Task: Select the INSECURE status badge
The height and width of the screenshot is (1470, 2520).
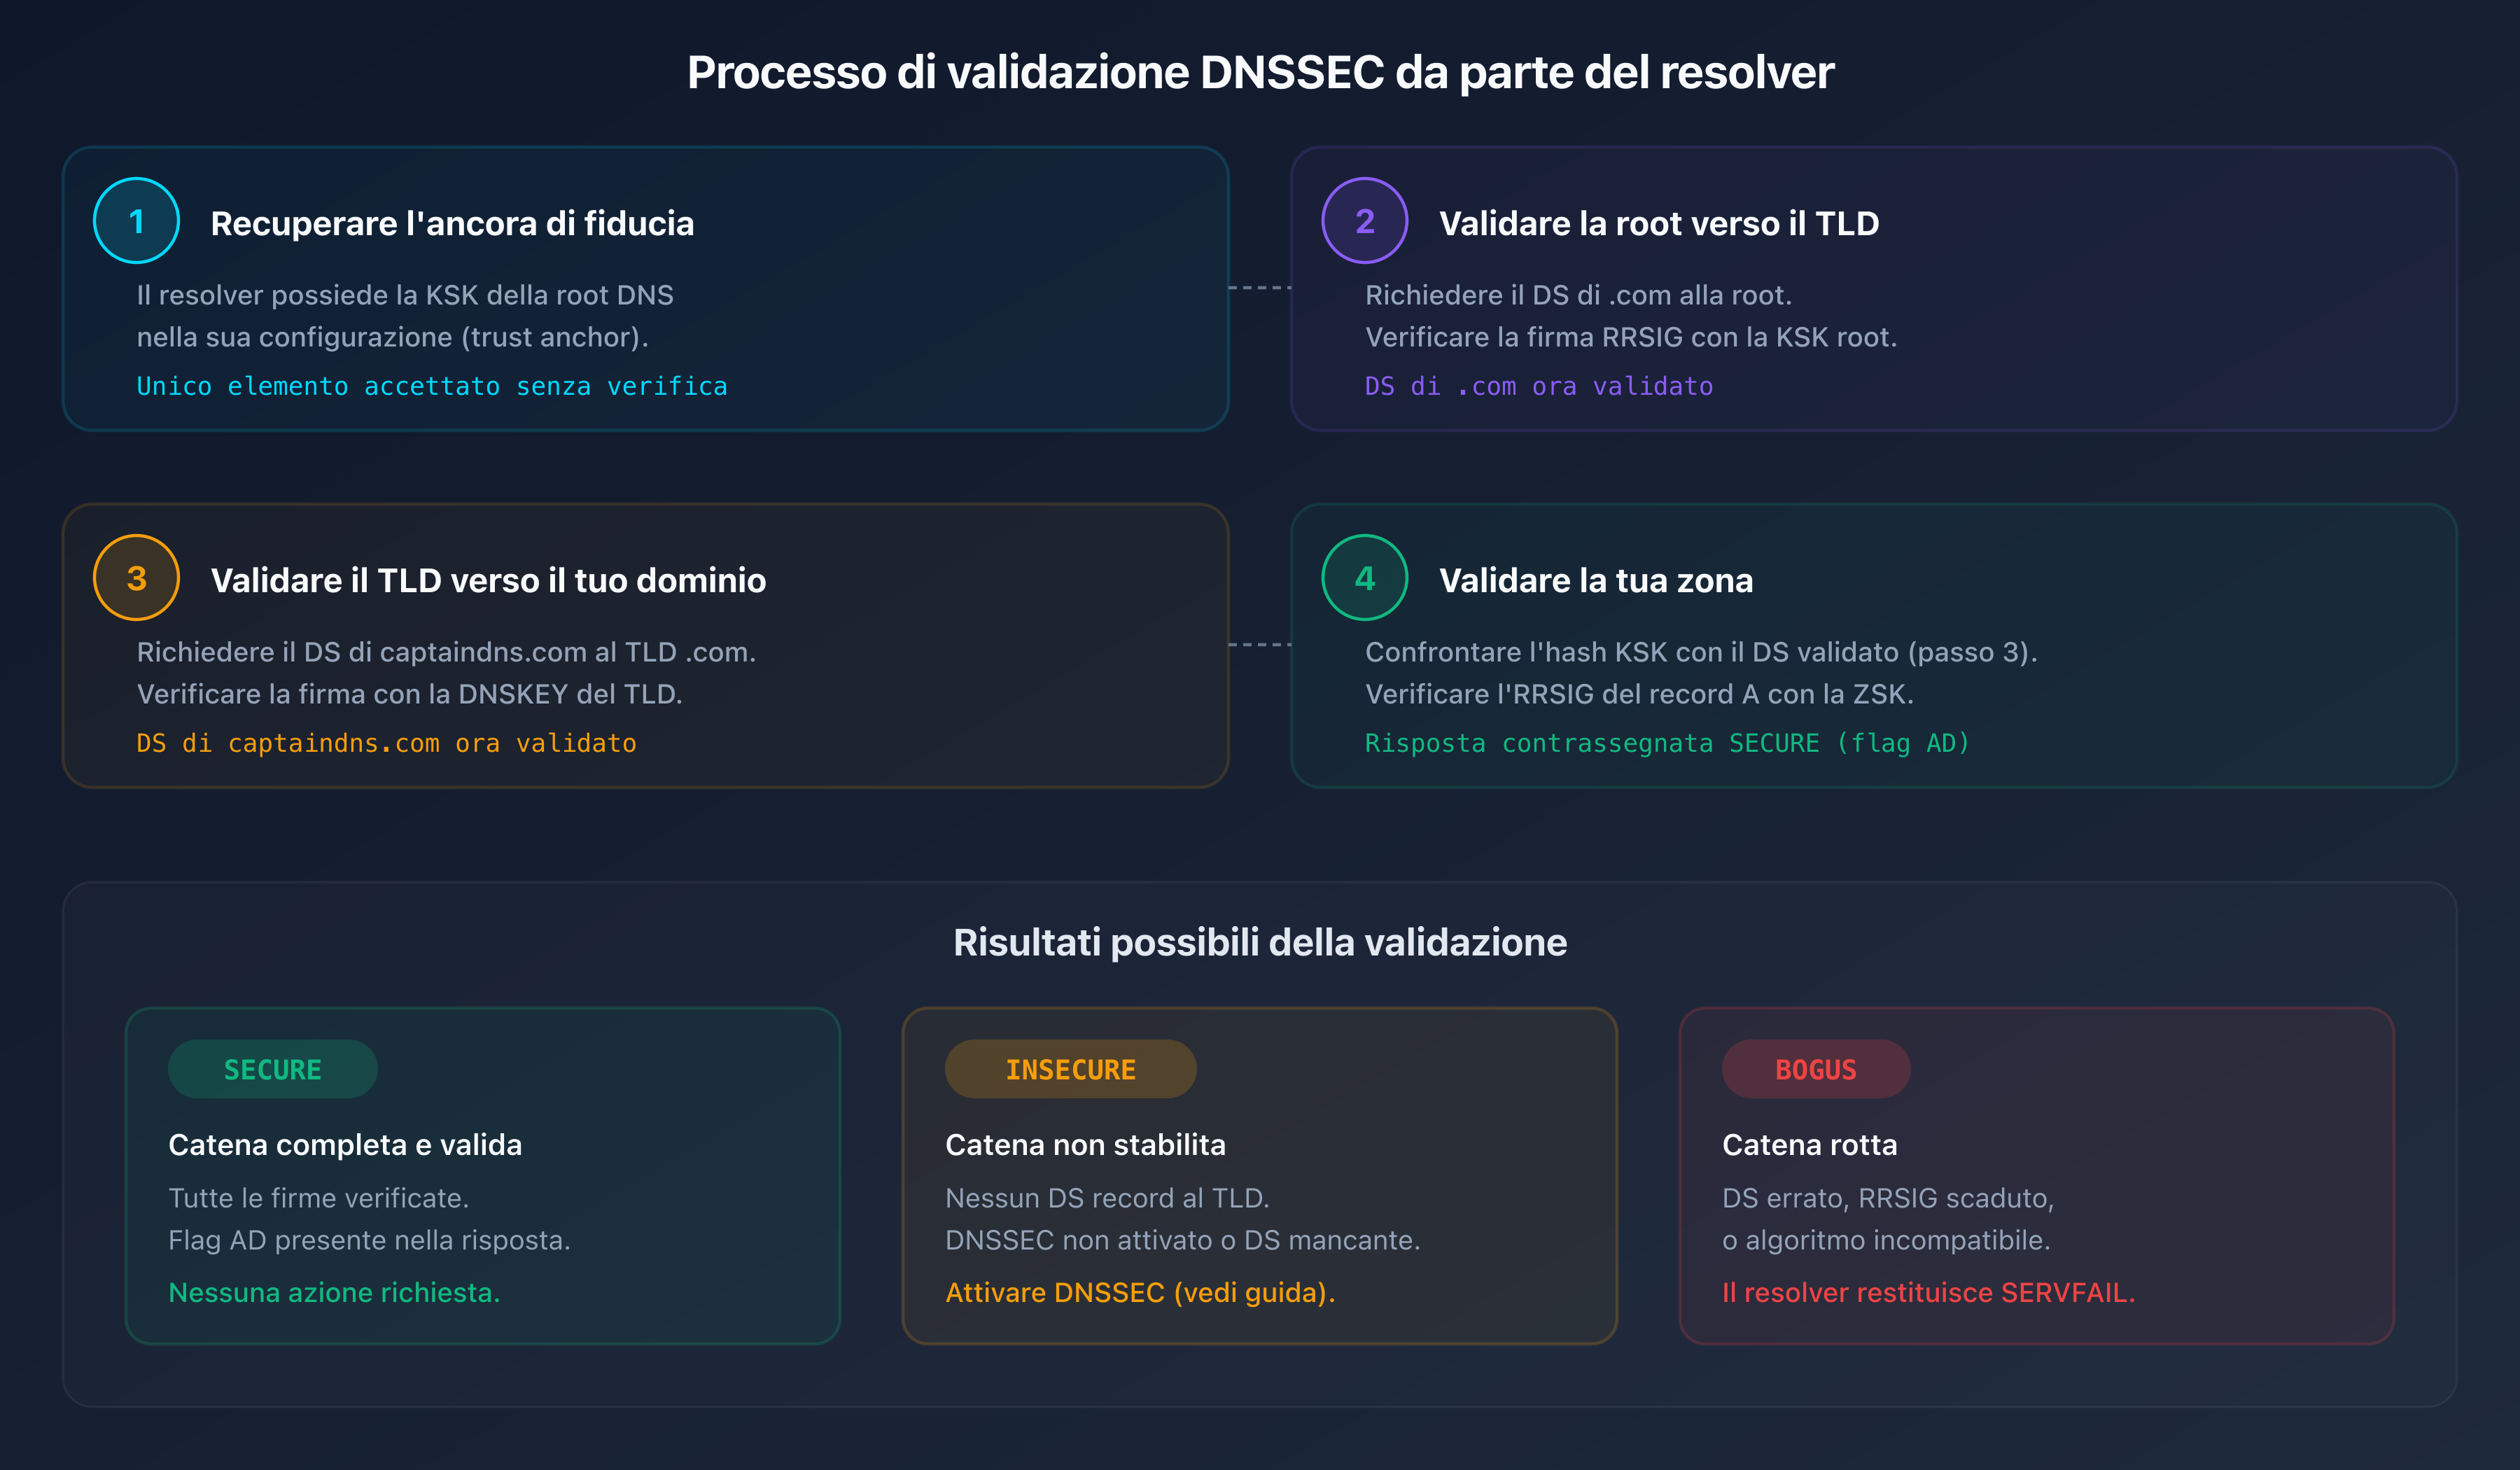Action: point(1070,1068)
